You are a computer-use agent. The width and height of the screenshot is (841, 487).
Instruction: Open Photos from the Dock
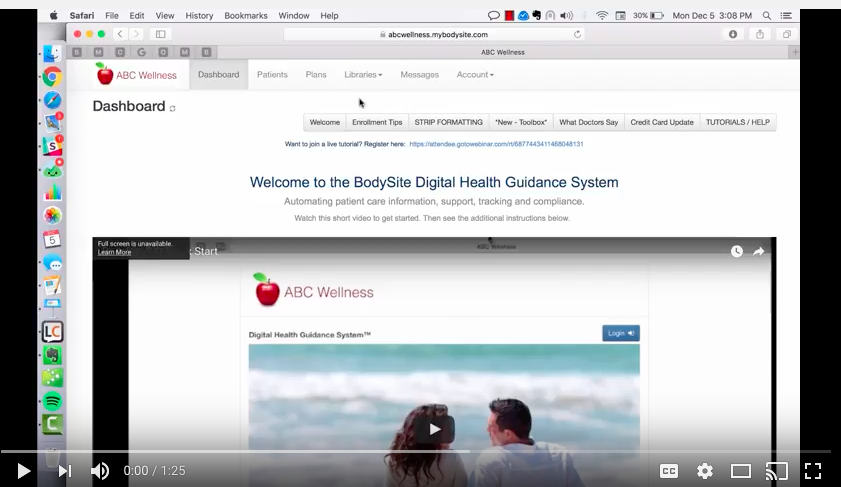[x=52, y=216]
